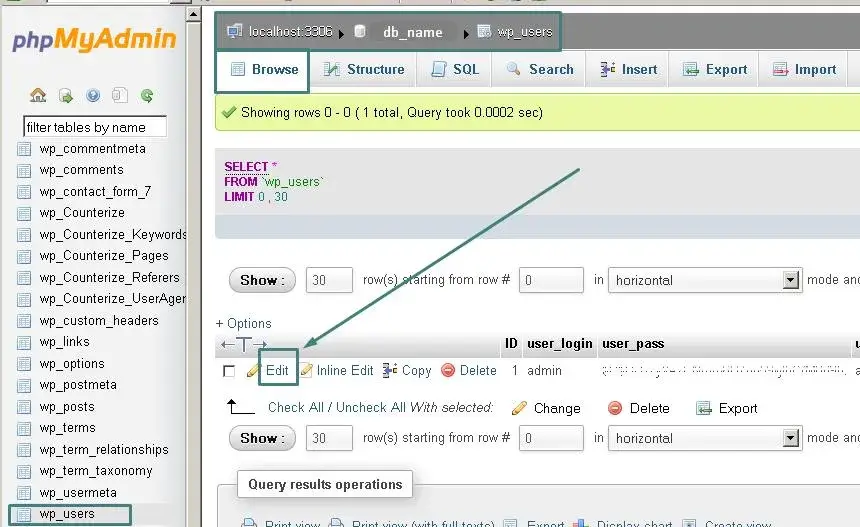Click the Inline Edit pencil icon

(x=307, y=371)
